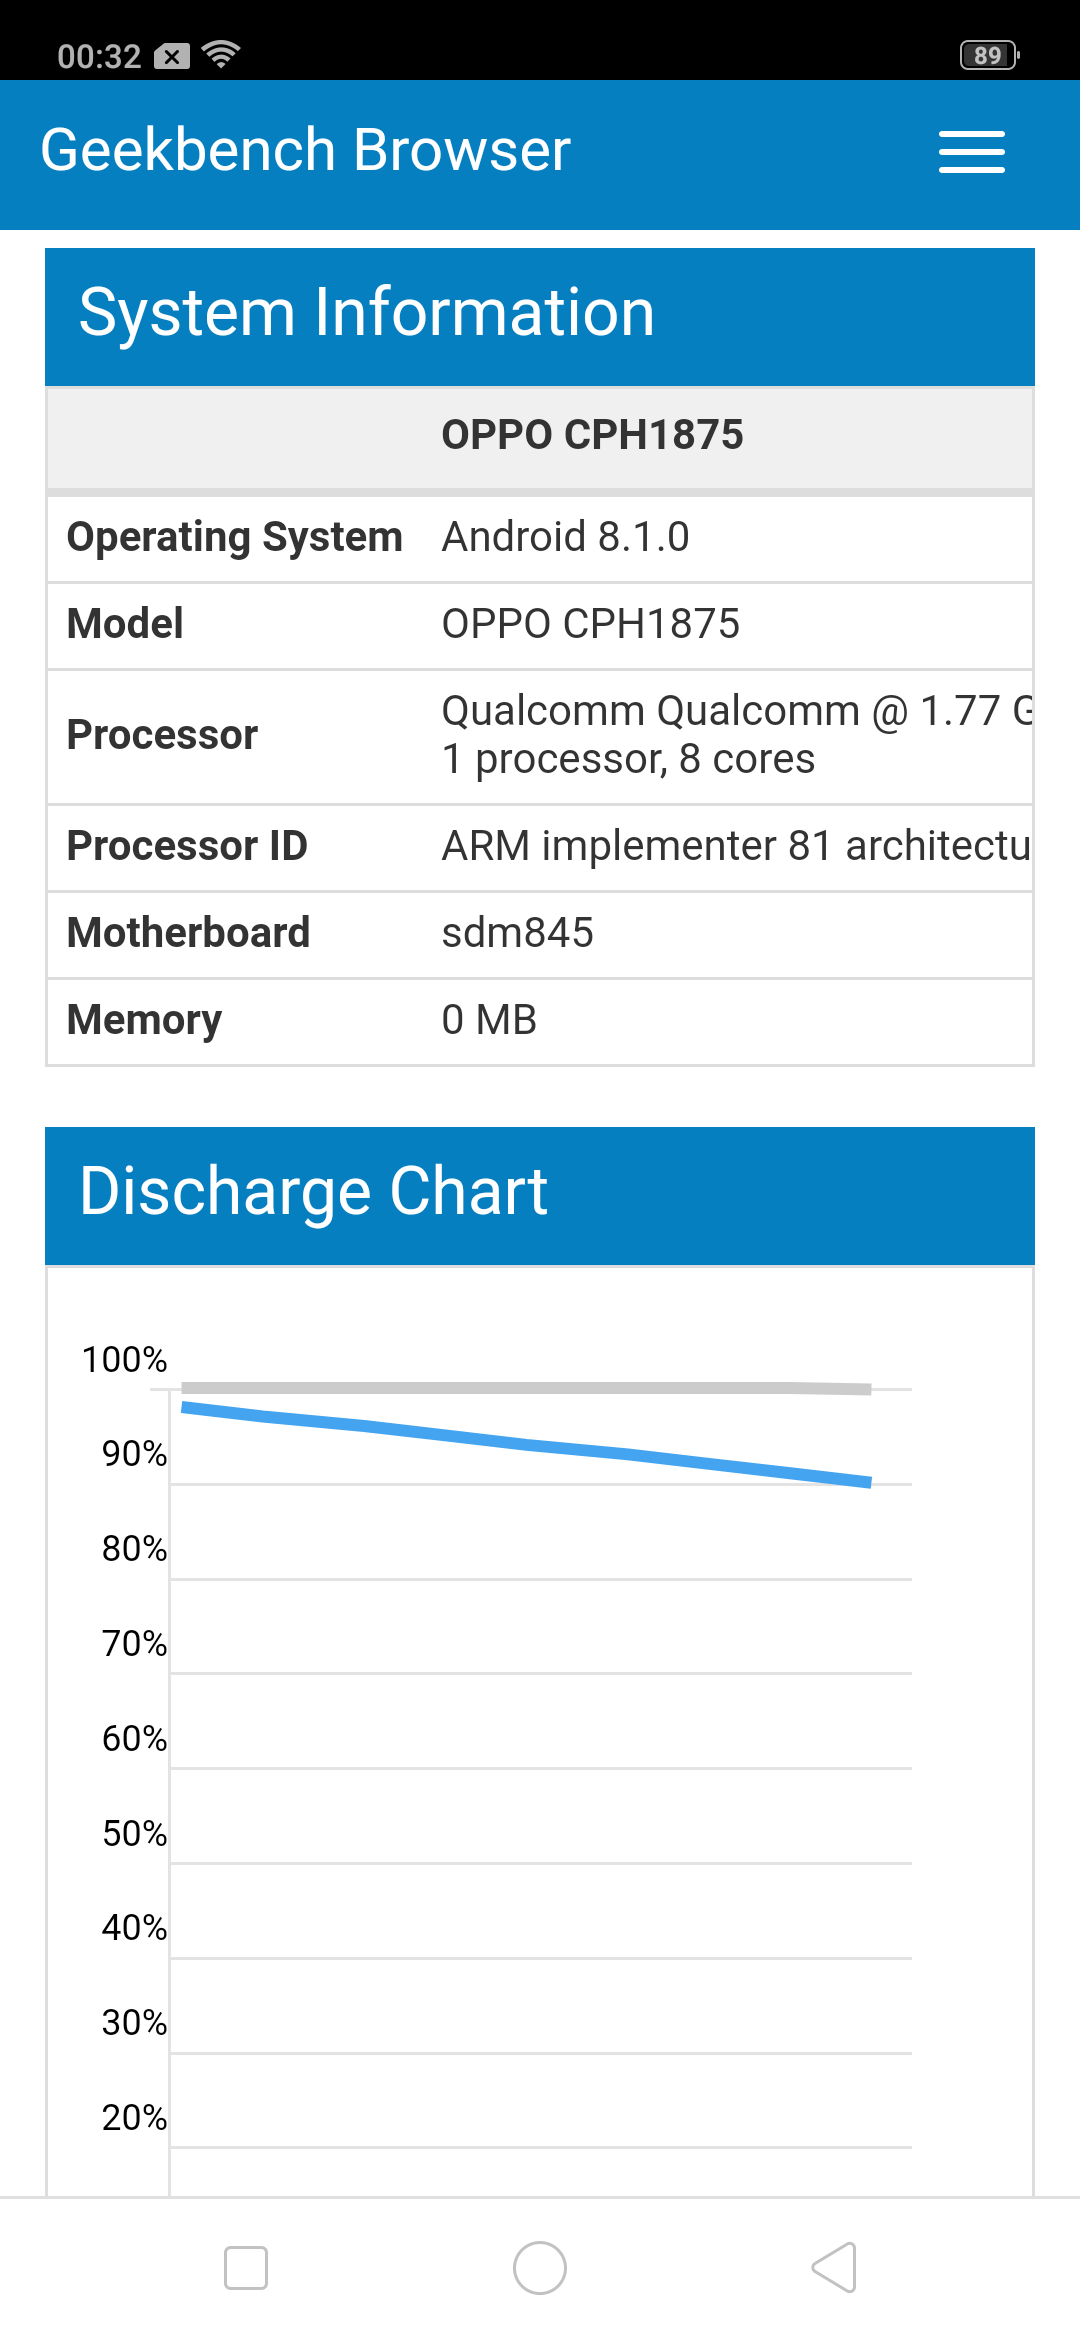Screen dimensions: 1080x2340
Task: Click the Geekbench Browser title
Action: pyautogui.click(x=305, y=151)
